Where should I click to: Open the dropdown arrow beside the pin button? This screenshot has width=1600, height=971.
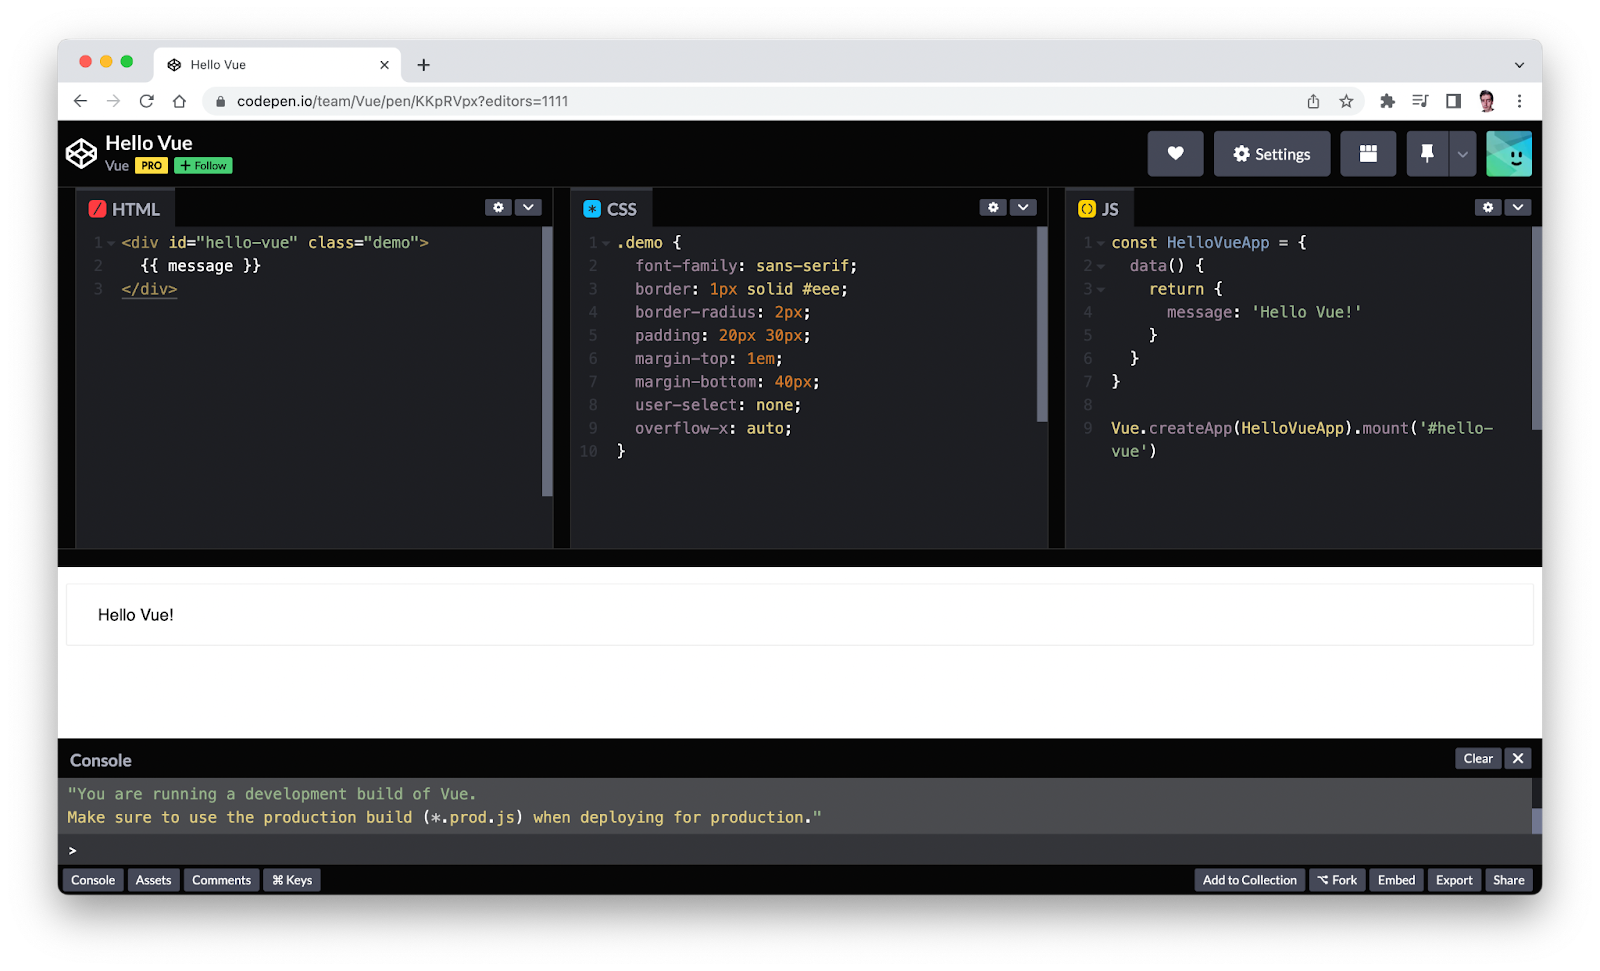tap(1462, 154)
